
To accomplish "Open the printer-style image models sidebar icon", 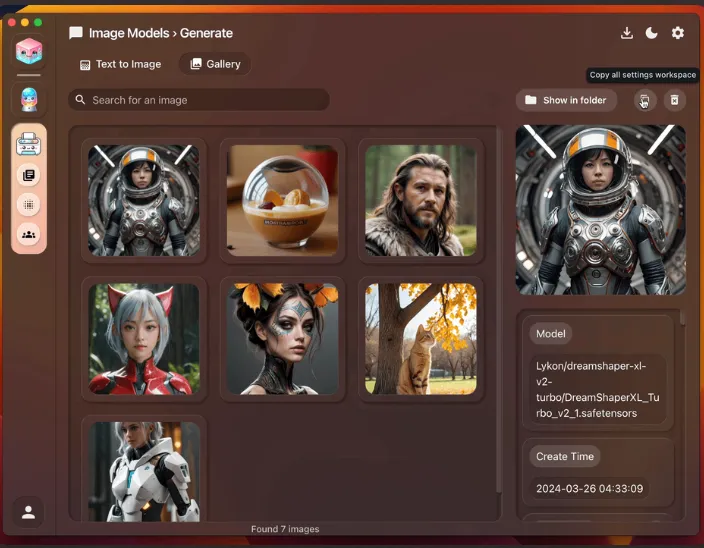I will tap(29, 145).
